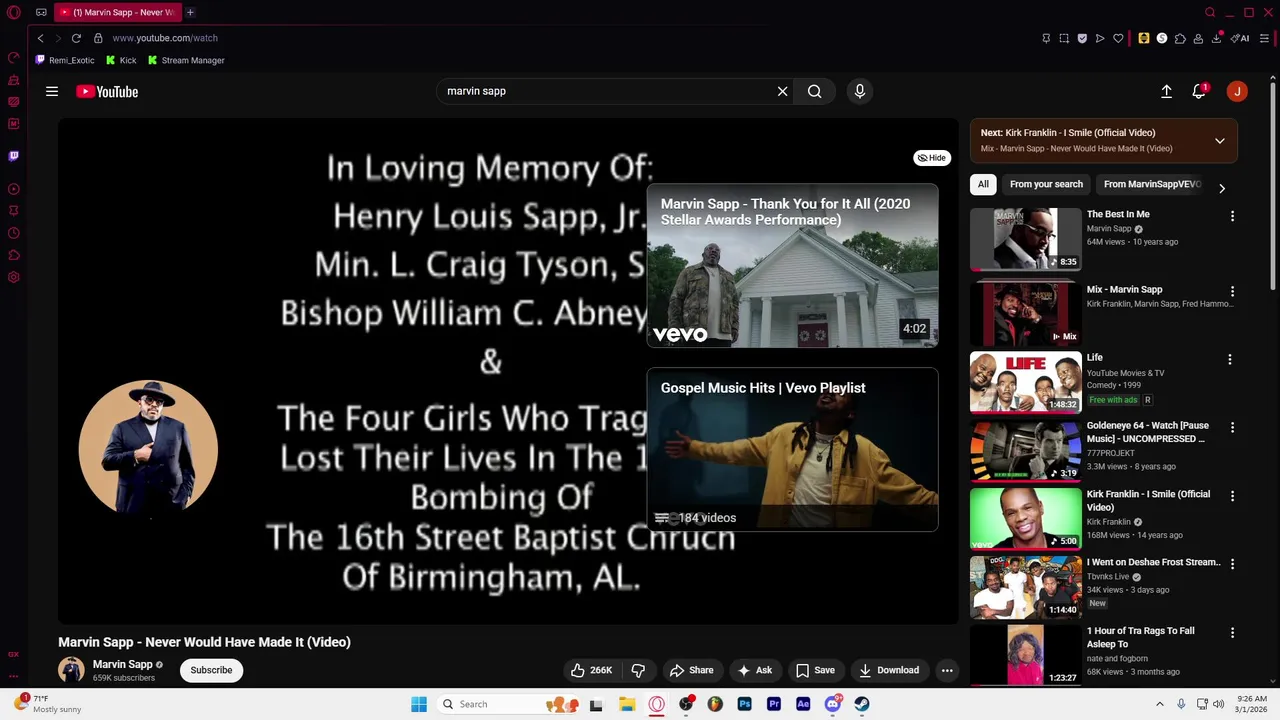Viewport: 1280px width, 720px height.
Task: Launch the Aria AI assistant
Action: click(x=1241, y=38)
